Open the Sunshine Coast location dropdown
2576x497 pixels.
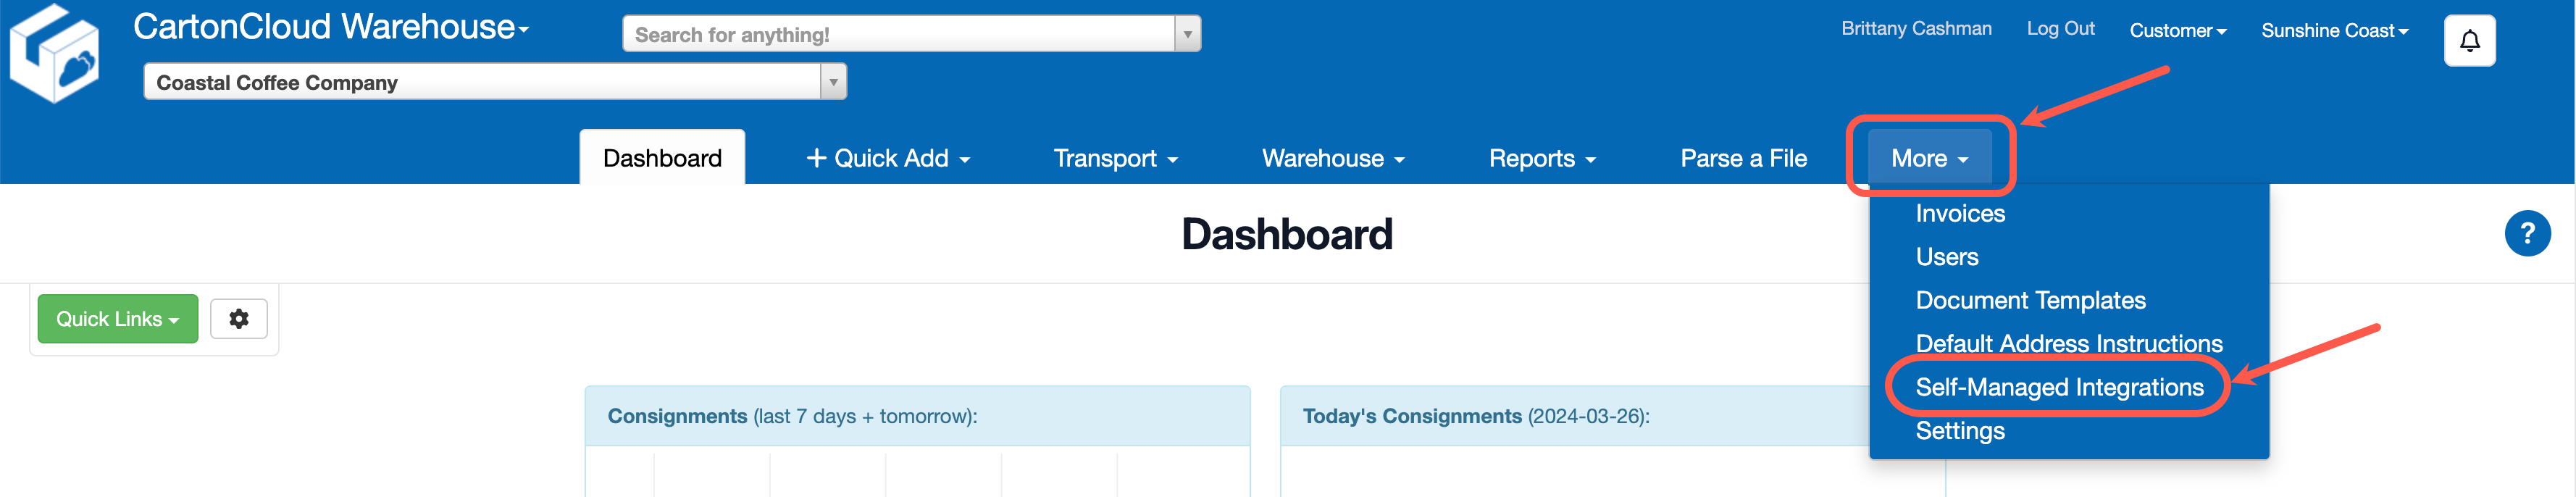(x=2334, y=30)
